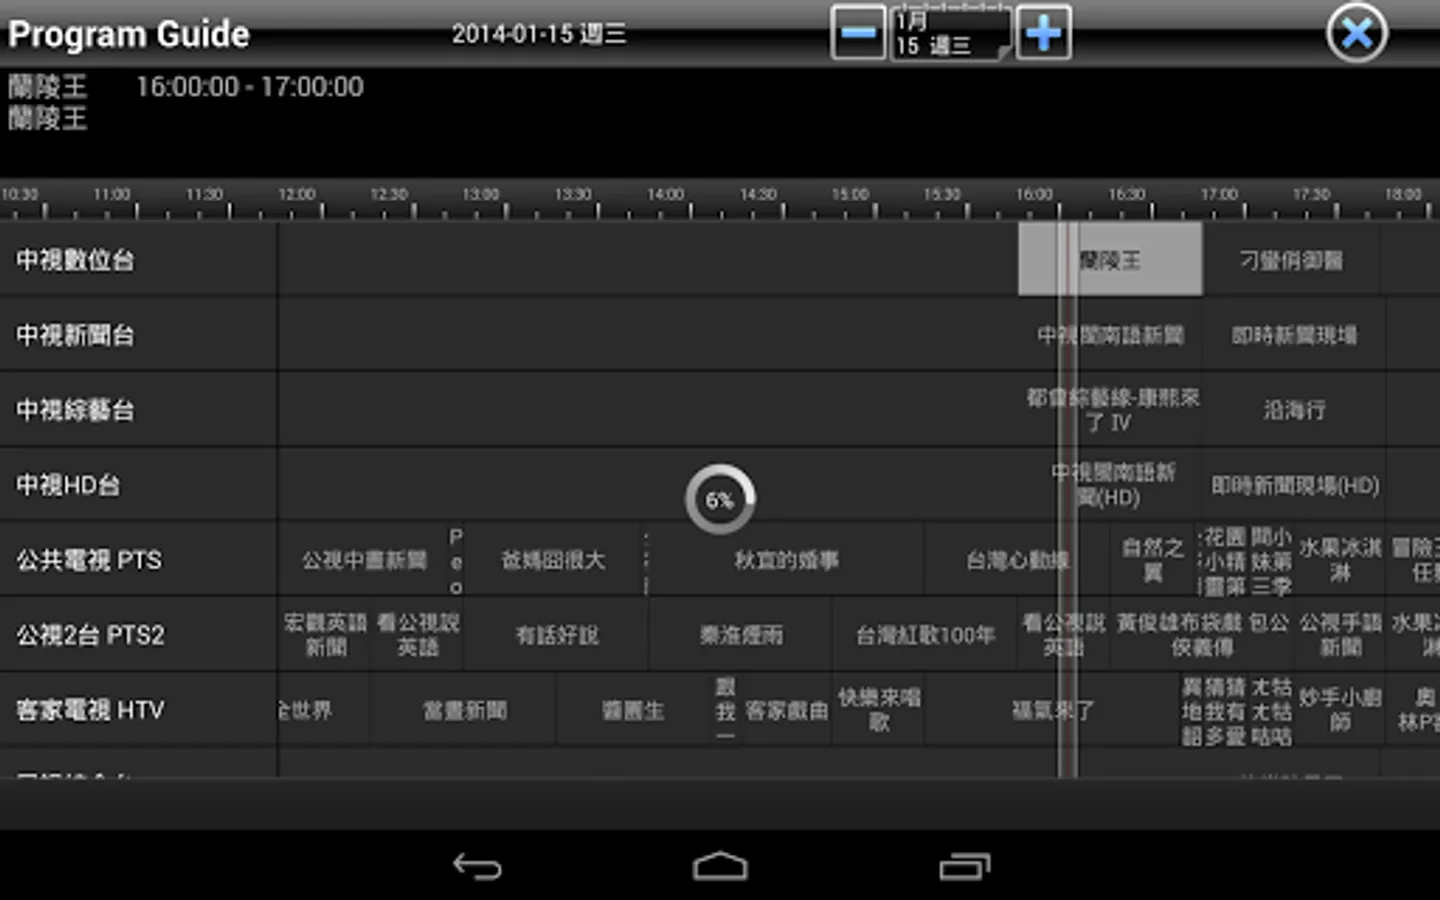Select the 秋宜的婚事 program cell
Screen dimensions: 1440x900
[786, 560]
